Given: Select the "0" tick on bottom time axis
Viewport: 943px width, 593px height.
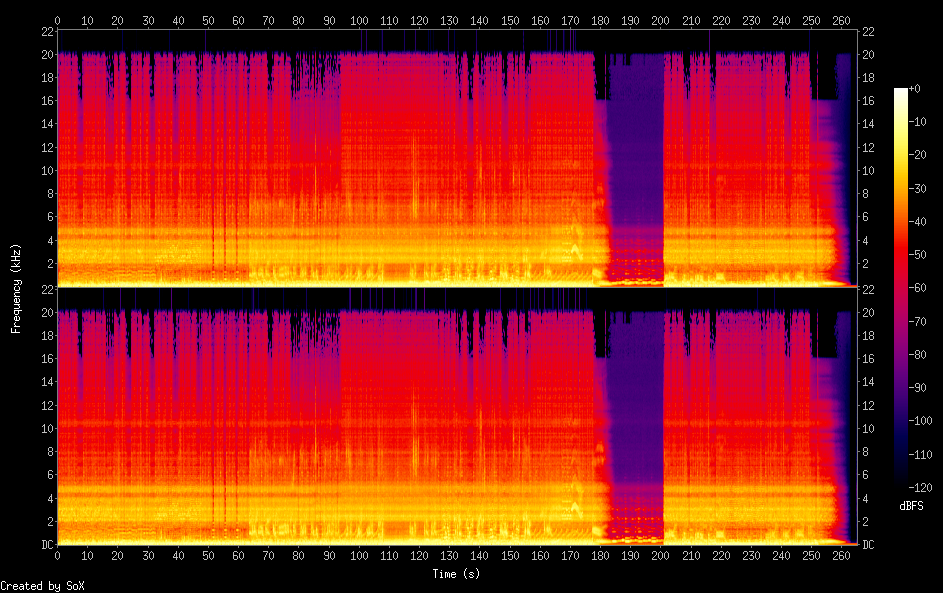Looking at the screenshot, I should tap(57, 556).
